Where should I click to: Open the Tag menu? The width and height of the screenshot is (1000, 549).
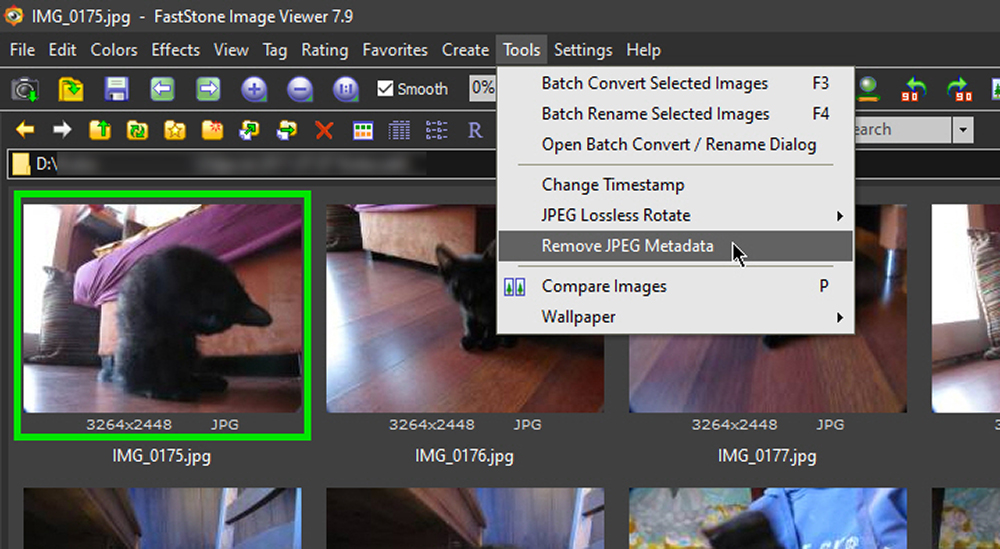(x=275, y=50)
